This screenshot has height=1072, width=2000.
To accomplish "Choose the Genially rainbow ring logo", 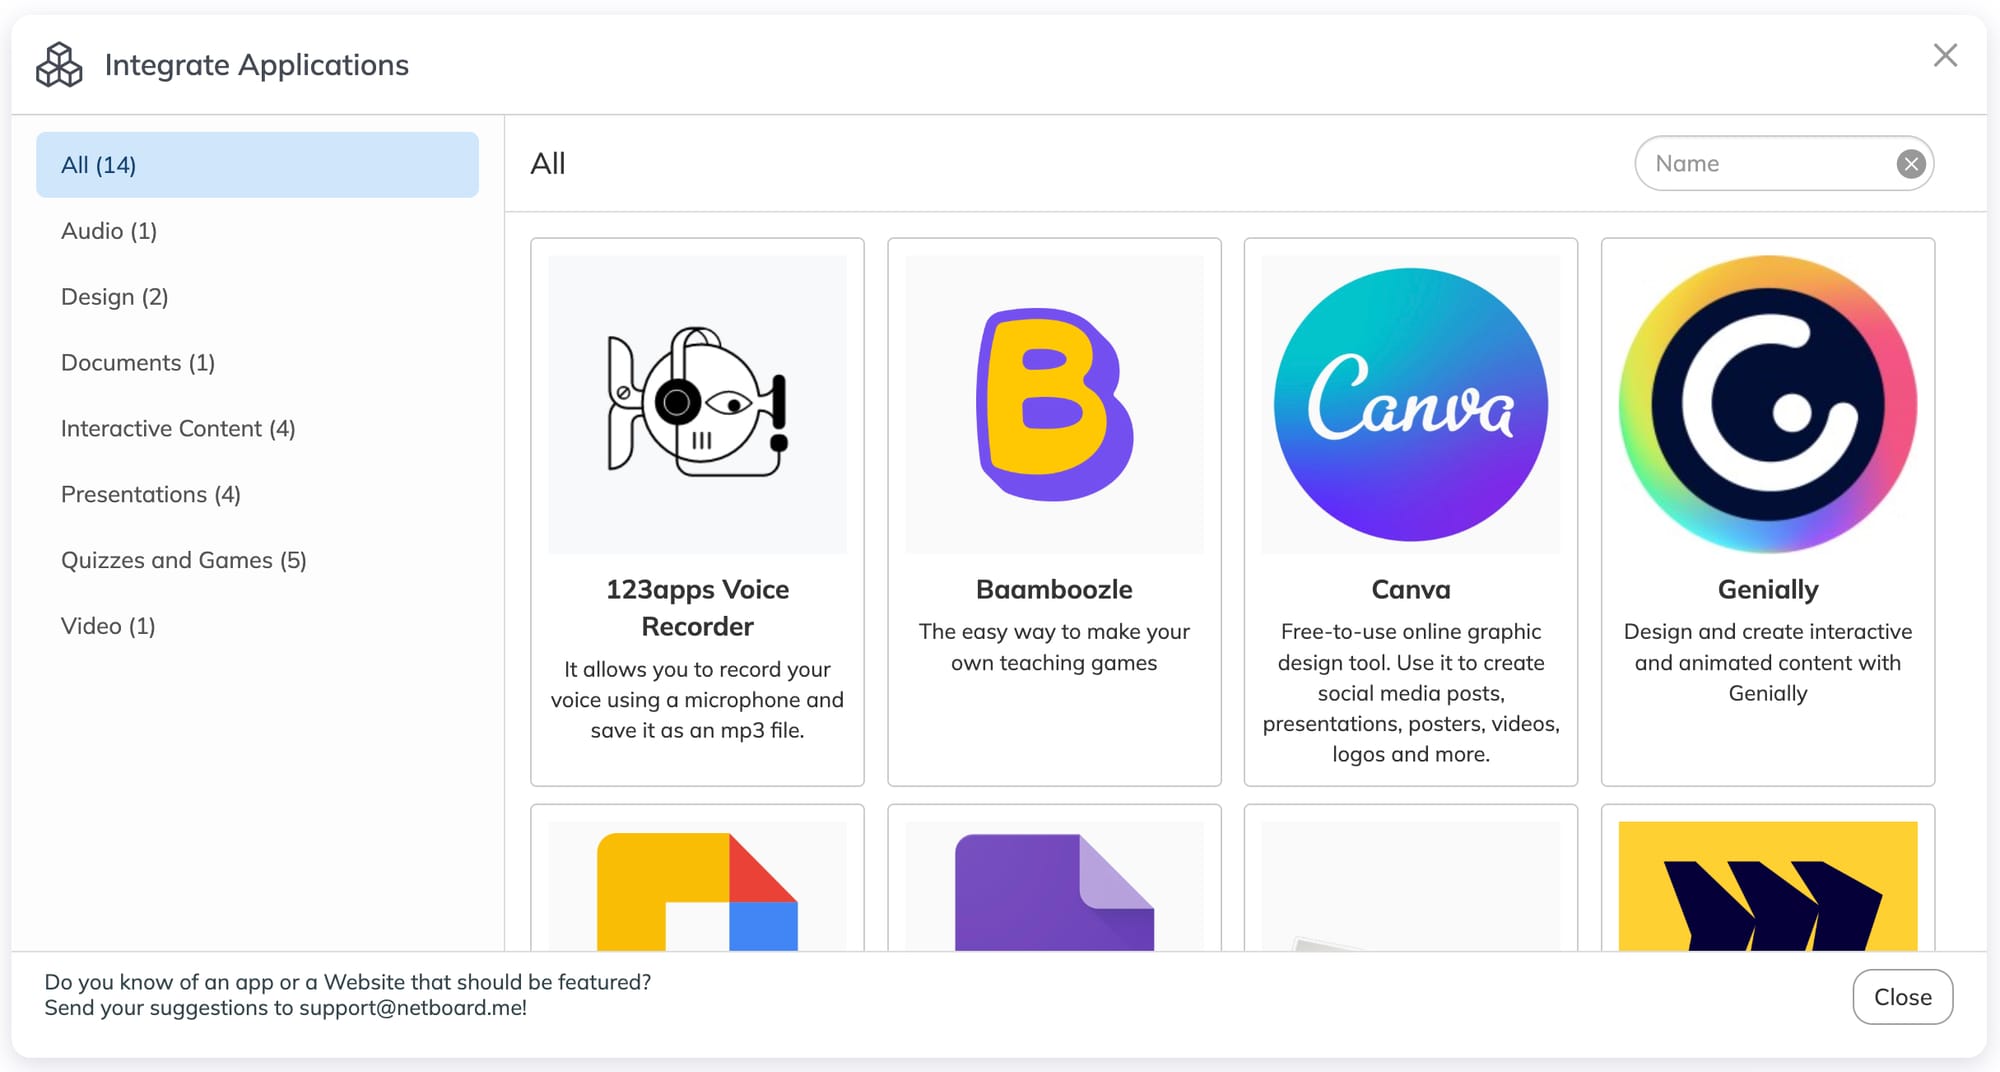I will click(x=1768, y=404).
